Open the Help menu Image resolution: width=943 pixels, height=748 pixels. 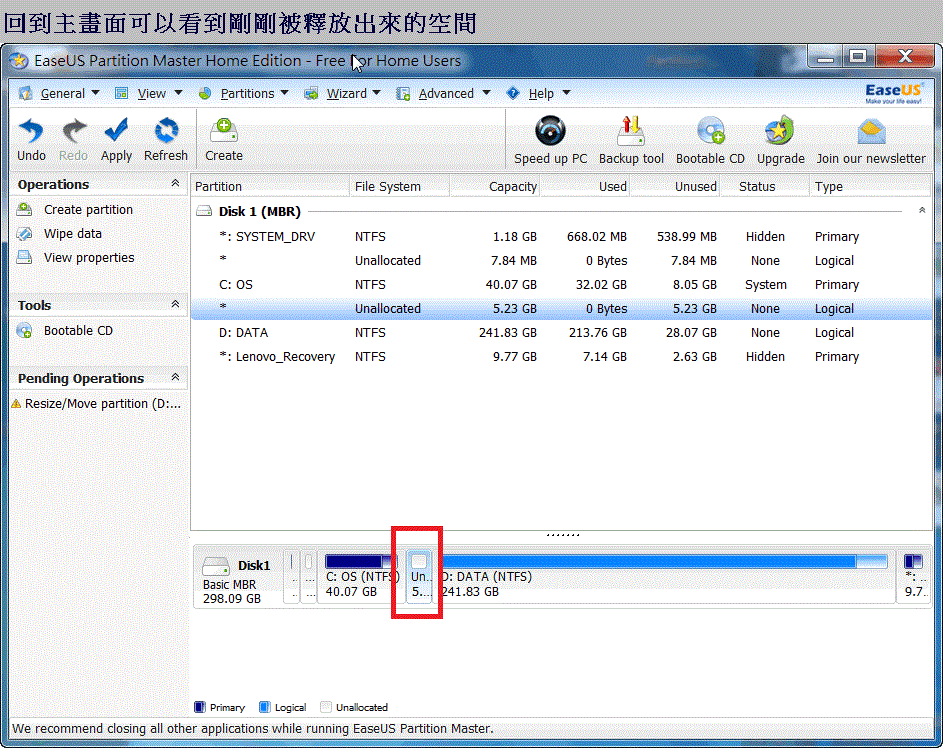click(541, 94)
